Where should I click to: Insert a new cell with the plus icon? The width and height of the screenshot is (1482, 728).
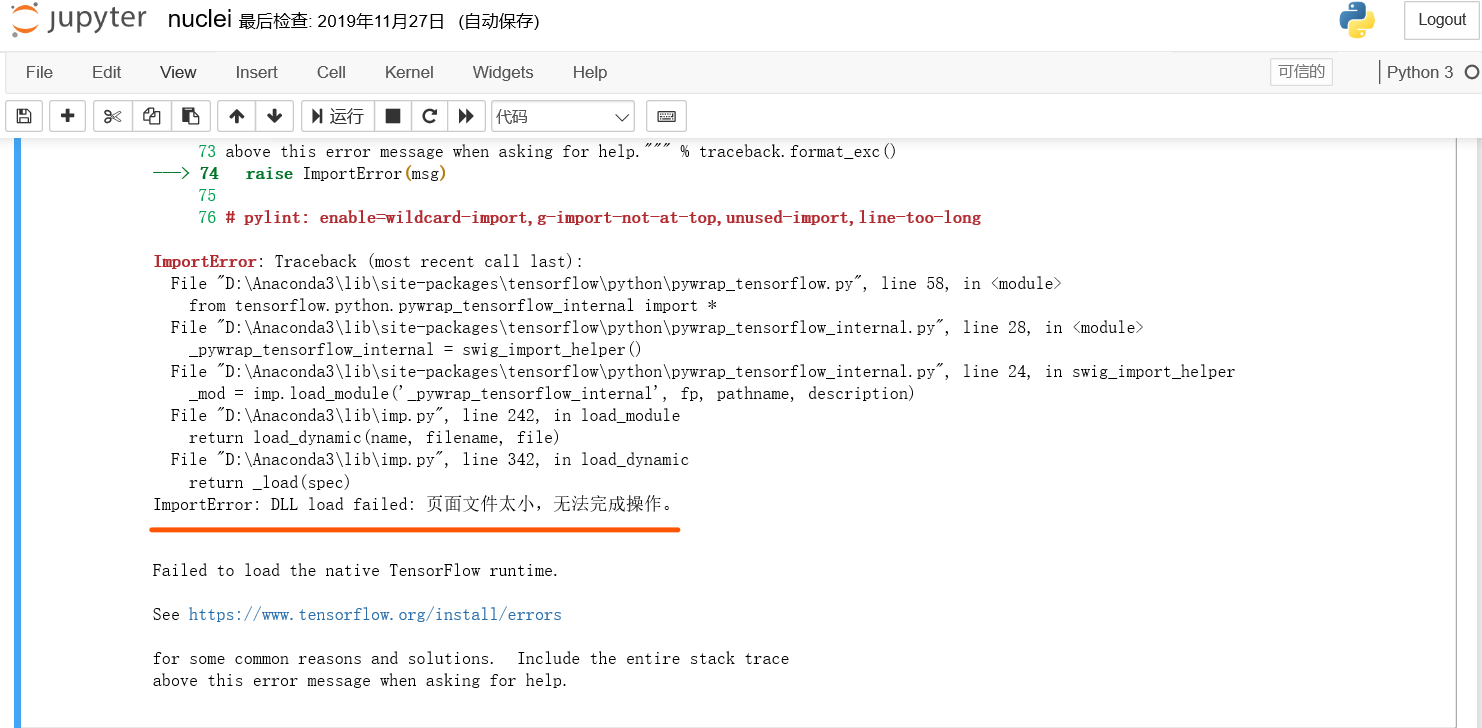67,116
